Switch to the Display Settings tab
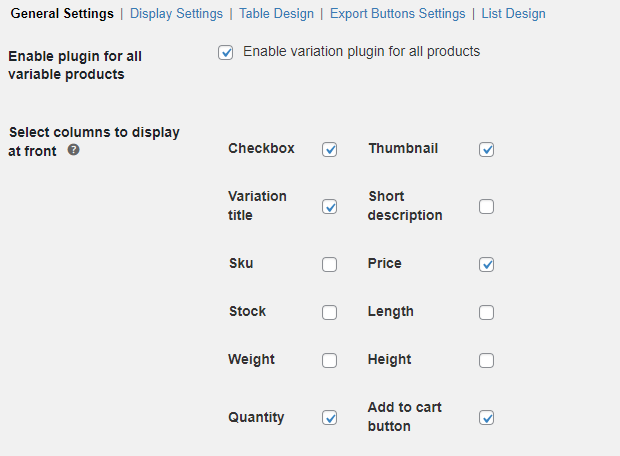The image size is (620, 456). pyautogui.click(x=176, y=14)
